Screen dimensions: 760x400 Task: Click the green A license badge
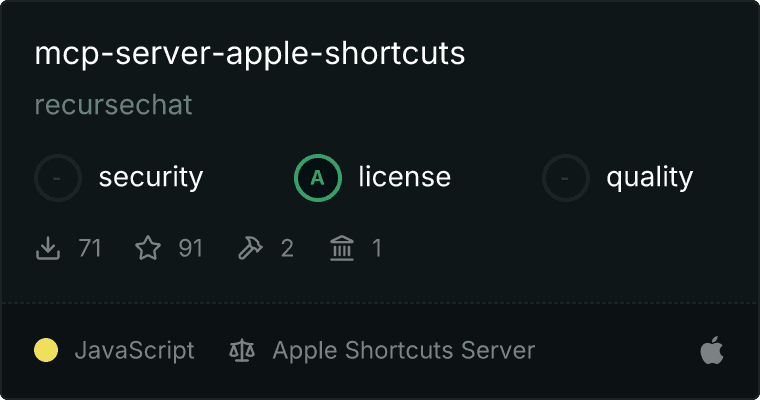(318, 178)
